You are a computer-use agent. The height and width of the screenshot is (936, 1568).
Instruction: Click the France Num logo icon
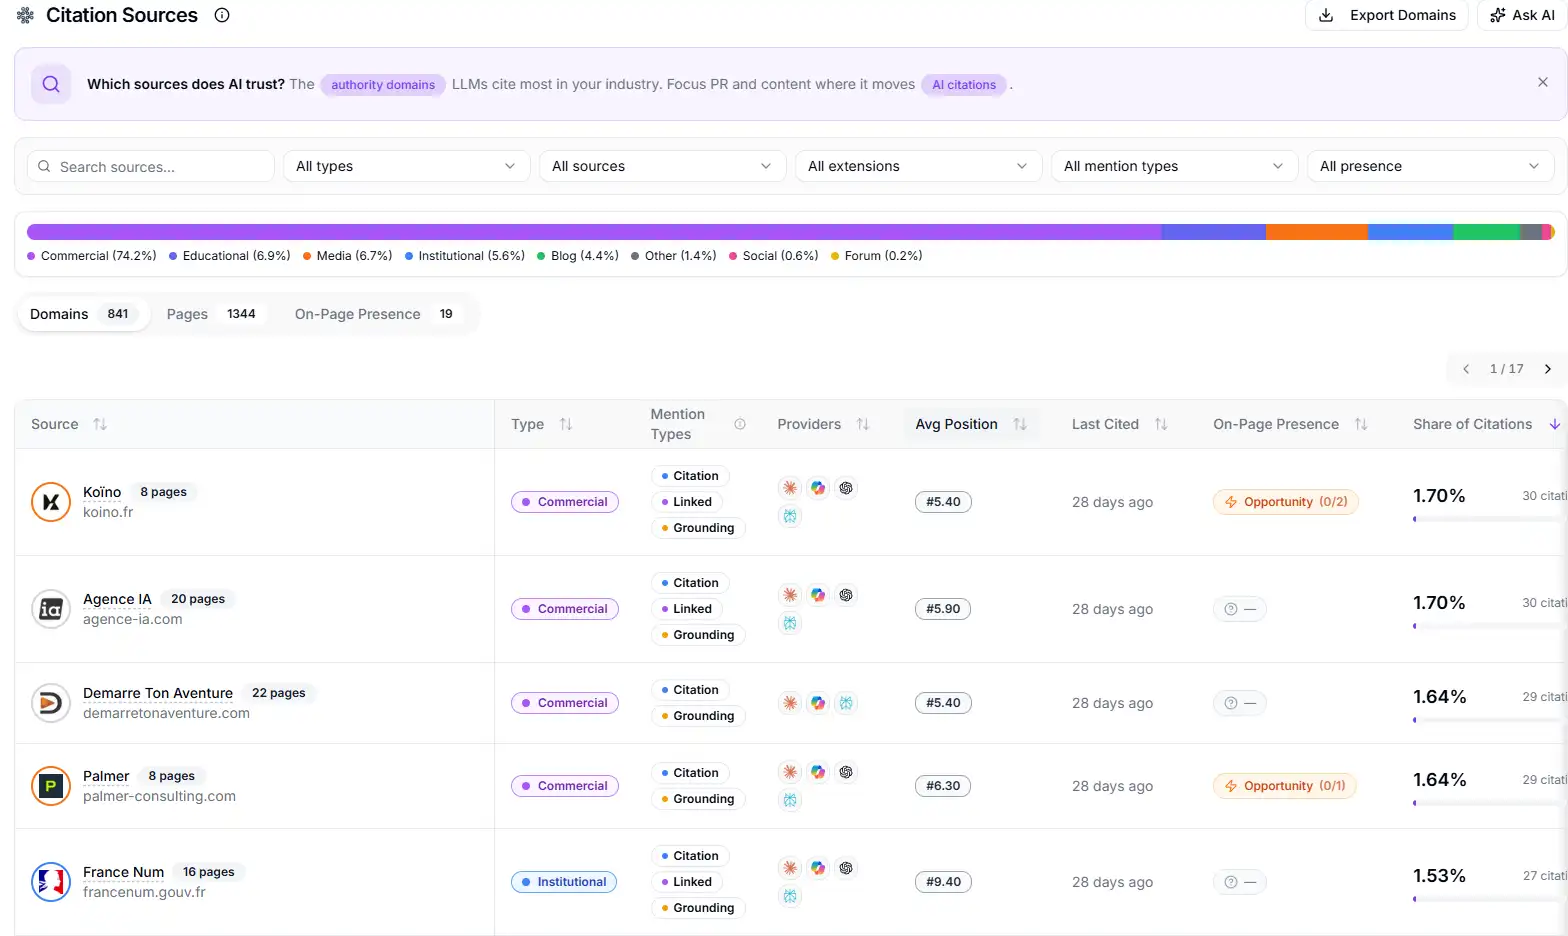coord(51,882)
